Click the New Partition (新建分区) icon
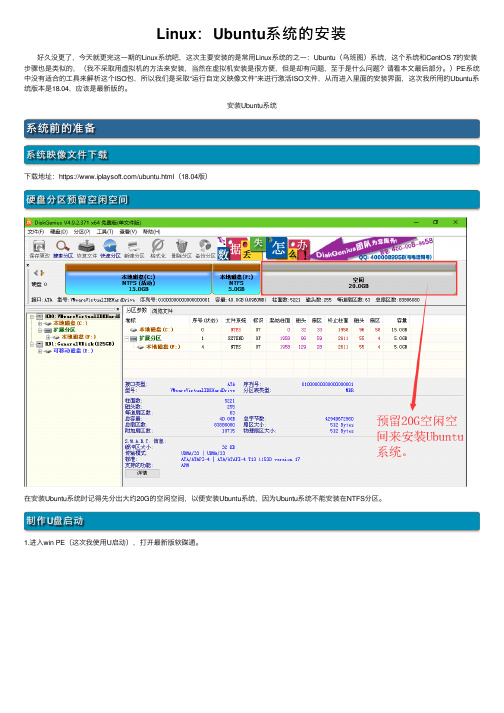The image size is (504, 713). pos(134,249)
